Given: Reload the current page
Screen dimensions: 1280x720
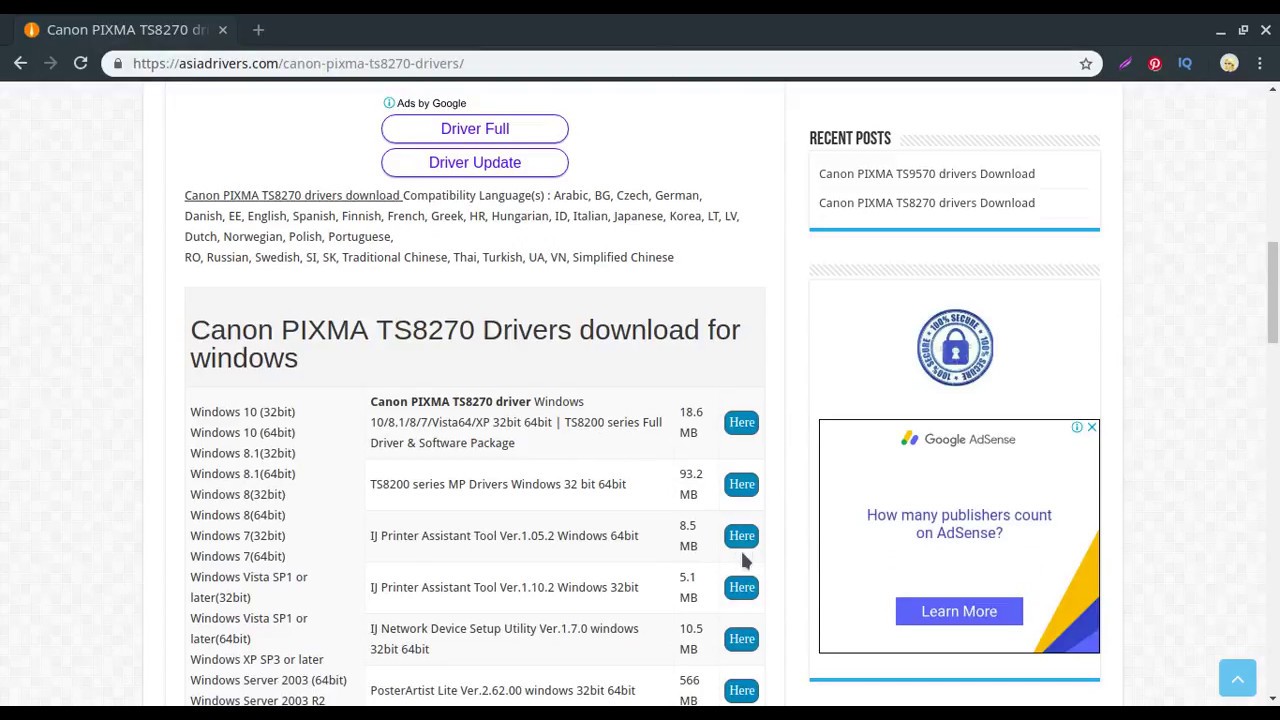Looking at the screenshot, I should pos(80,63).
